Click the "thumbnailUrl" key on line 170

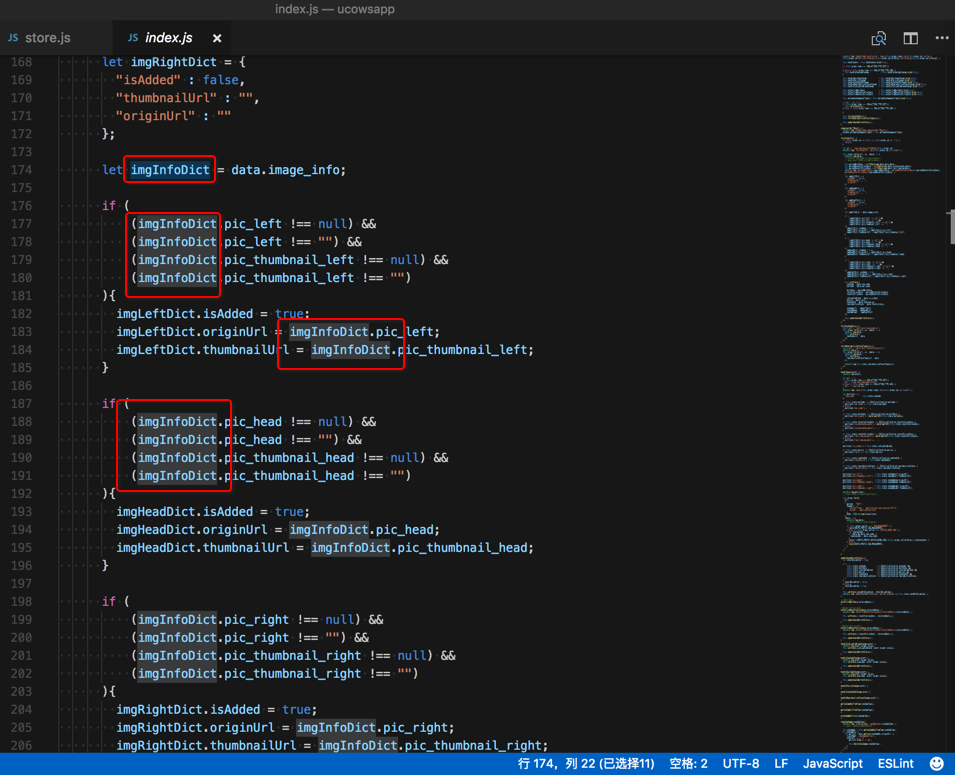pyautogui.click(x=166, y=98)
